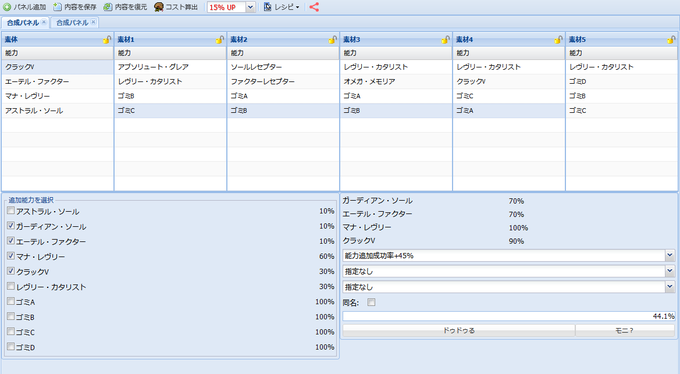Select ファクターレセプター in 素材2
Viewport: 680px width, 374px height.
coord(283,82)
